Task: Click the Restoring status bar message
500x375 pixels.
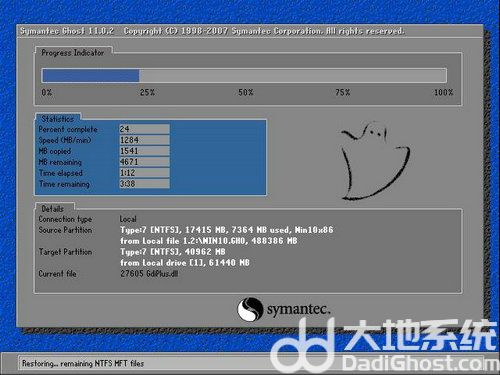Action: [83, 363]
